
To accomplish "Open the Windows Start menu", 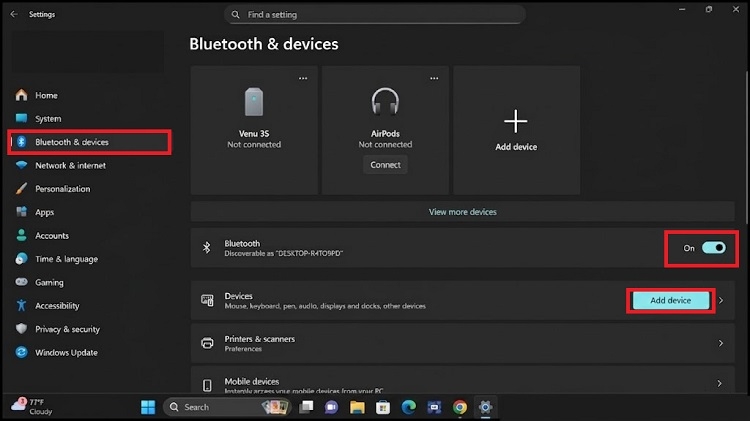I will click(148, 407).
